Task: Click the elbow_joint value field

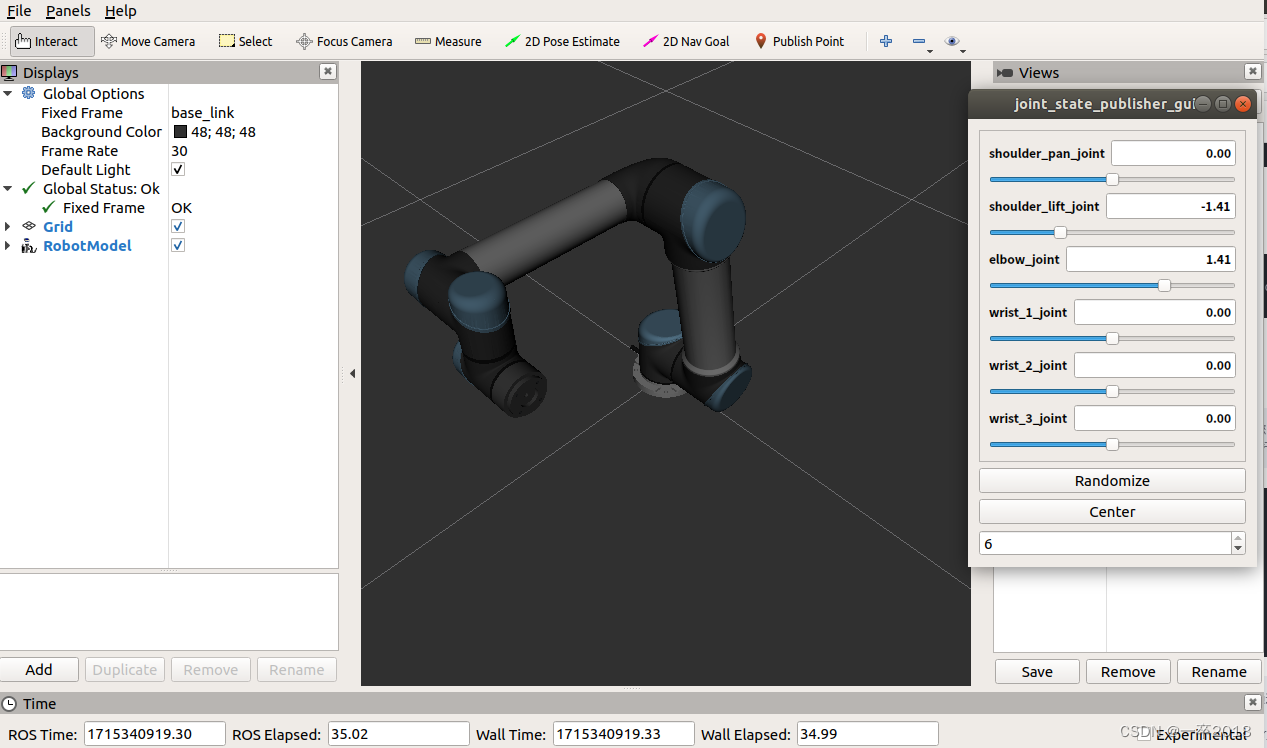Action: pos(1150,259)
